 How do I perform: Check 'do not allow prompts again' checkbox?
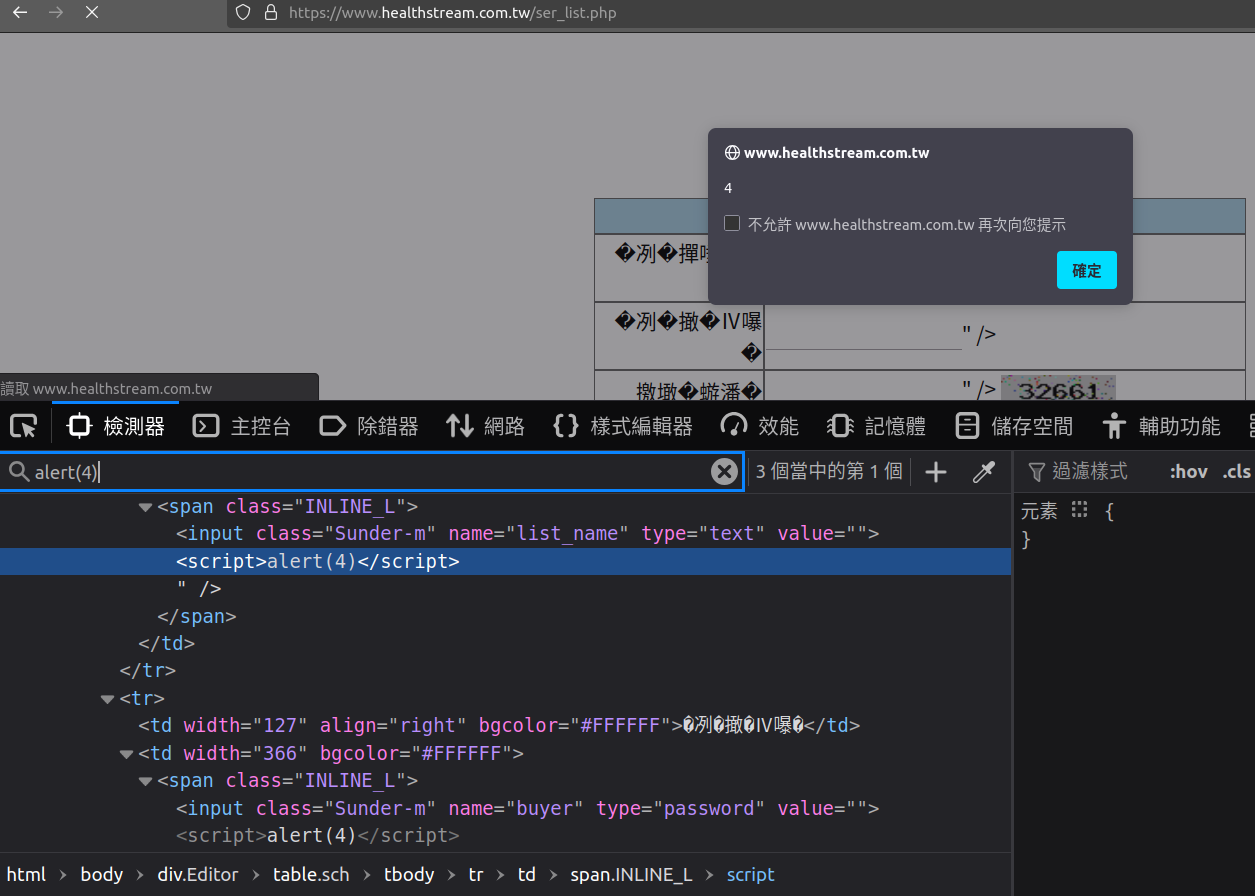(x=732, y=223)
